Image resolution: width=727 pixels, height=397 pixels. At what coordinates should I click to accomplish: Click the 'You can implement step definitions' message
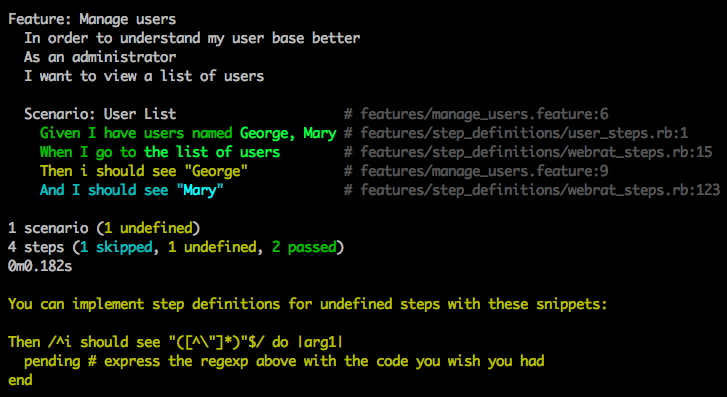308,305
